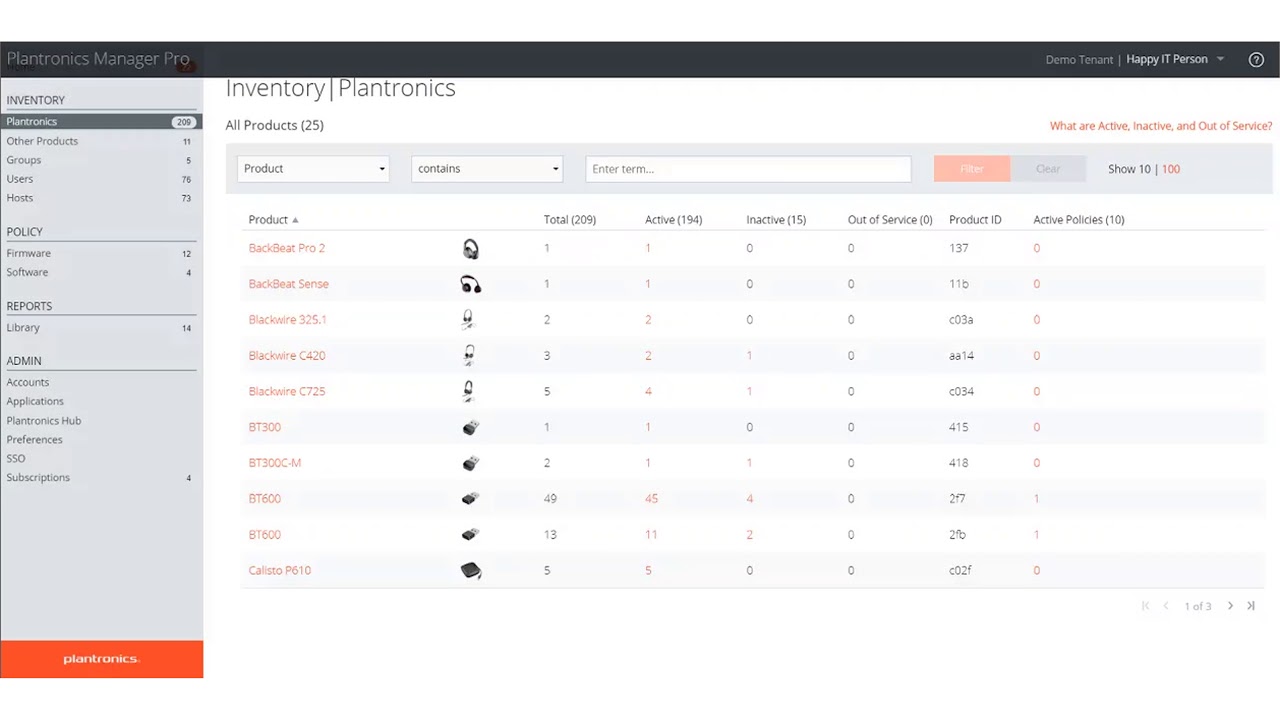The image size is (1280, 720).
Task: Open Groups in the sidebar
Action: tap(24, 160)
